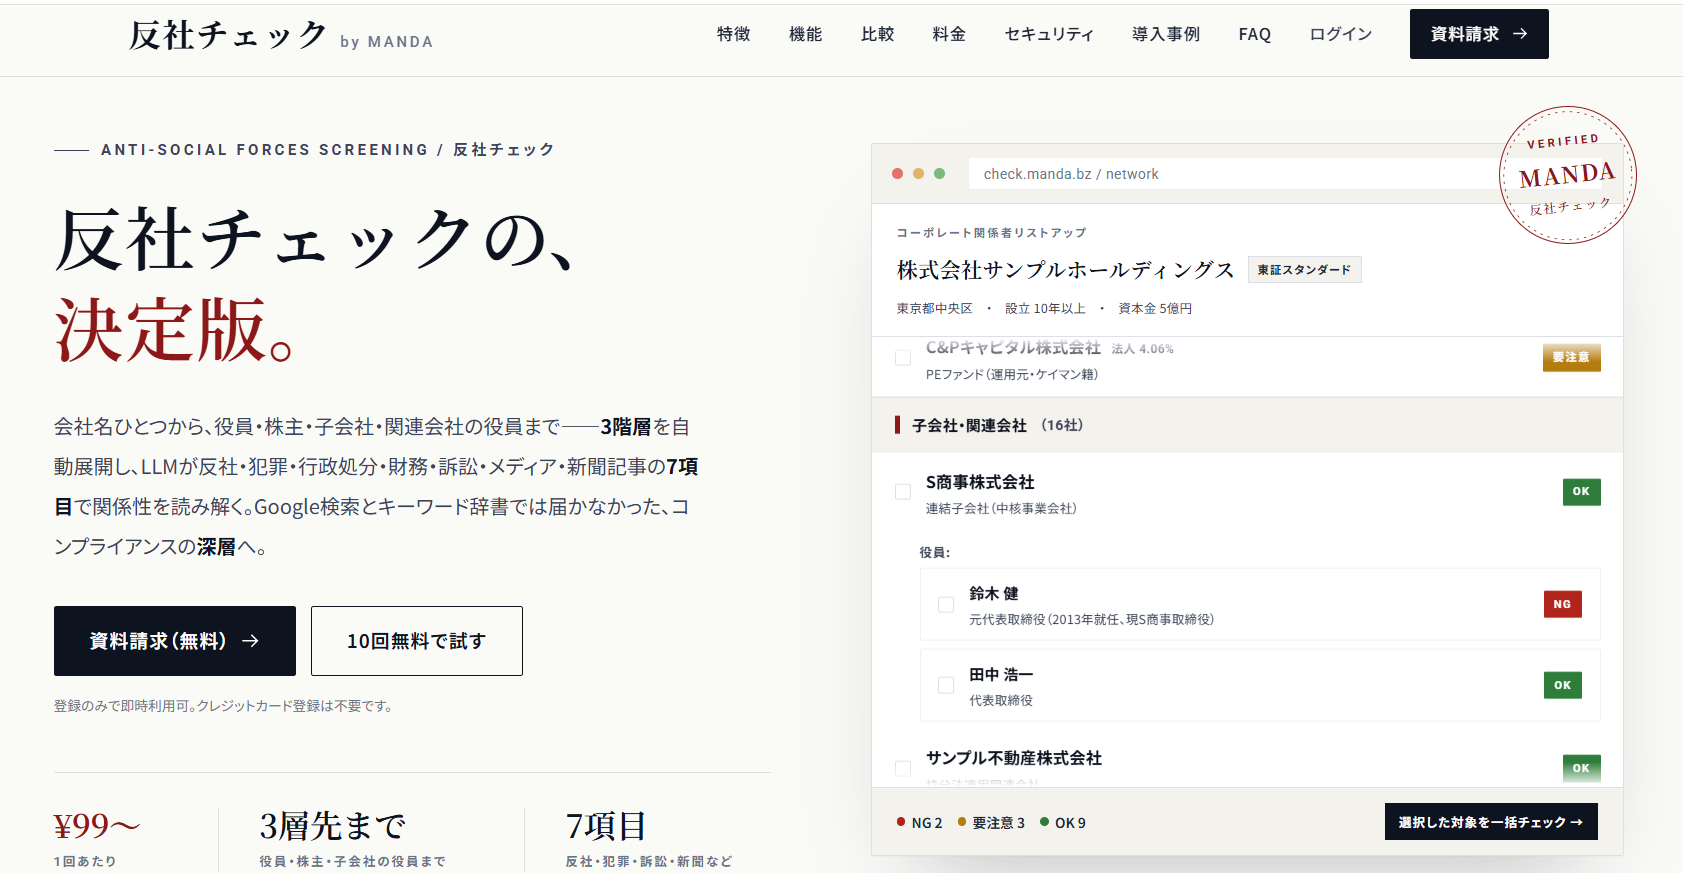Click the 株式会社サンプルホールディングス title
Viewport: 1683px width, 873px height.
[1065, 270]
